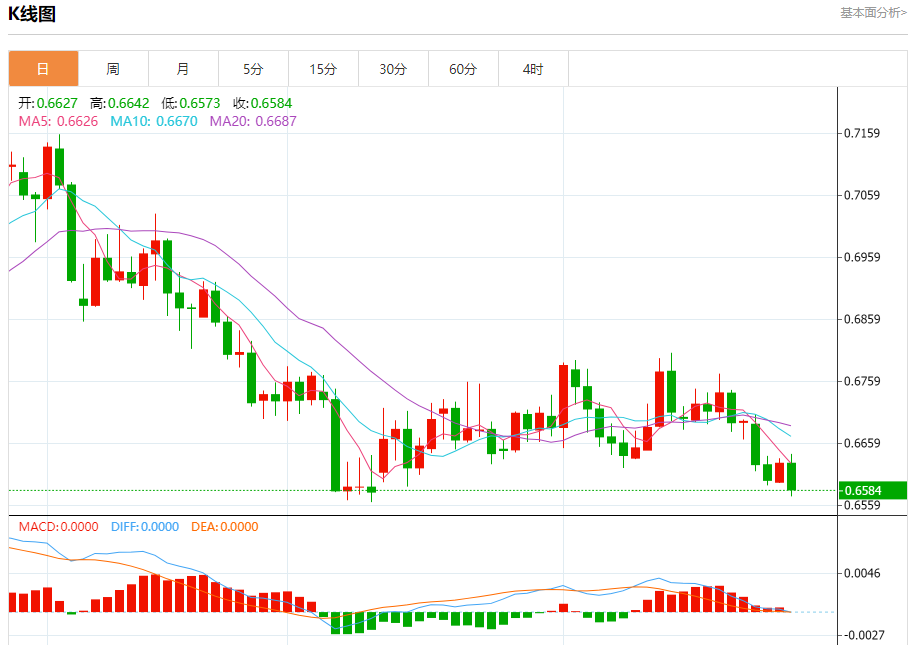The height and width of the screenshot is (645, 918).
Task: Click the 0.0046 MACD axis label
Action: click(862, 574)
